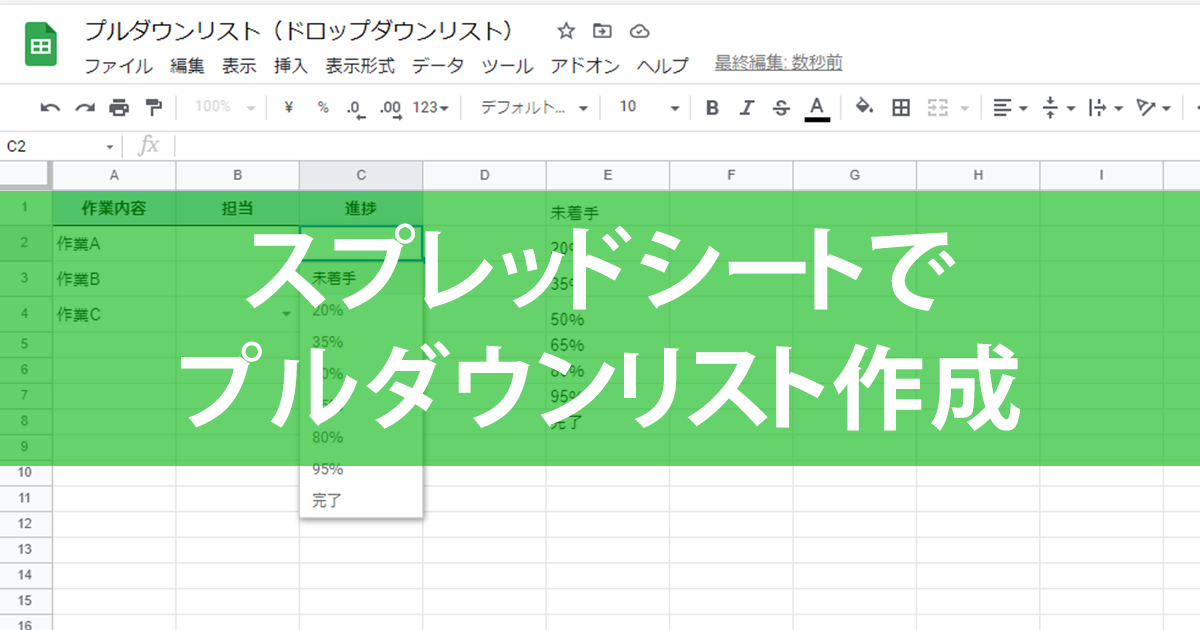The image size is (1200, 630).
Task: Click the fx function icon
Action: (148, 146)
